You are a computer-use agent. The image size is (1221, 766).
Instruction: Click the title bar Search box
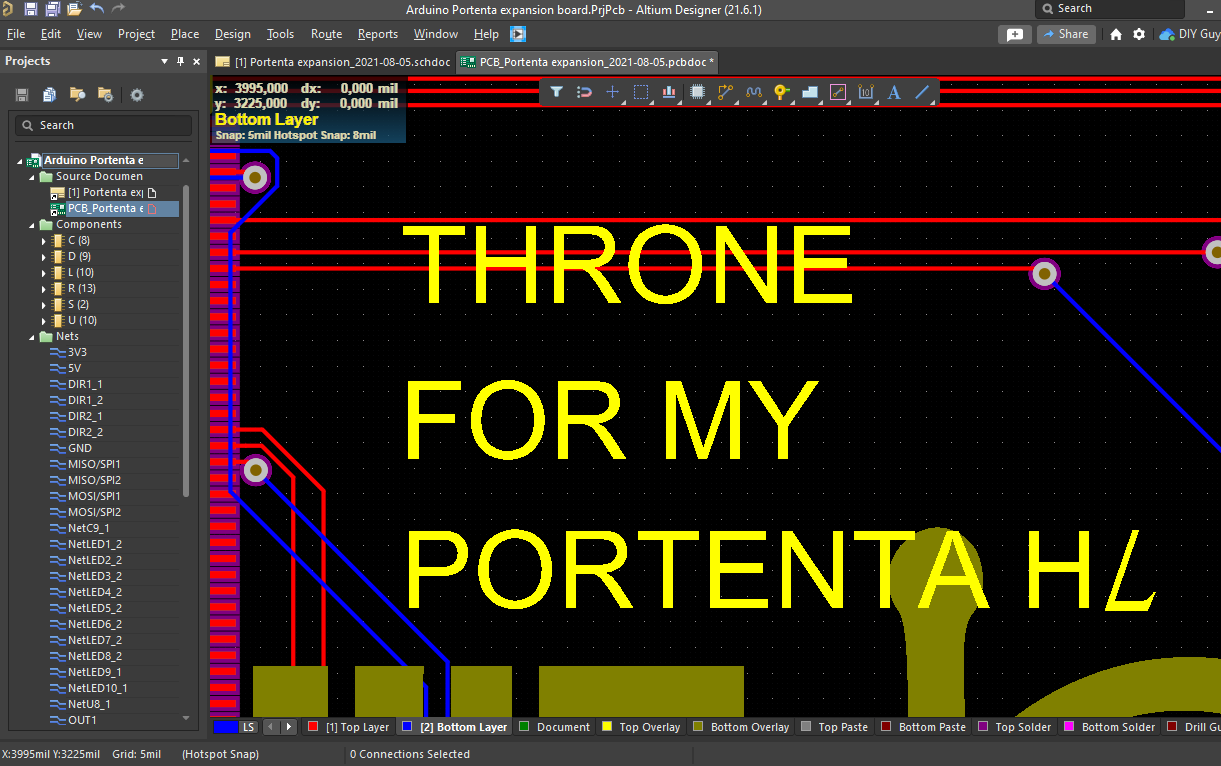[1111, 9]
